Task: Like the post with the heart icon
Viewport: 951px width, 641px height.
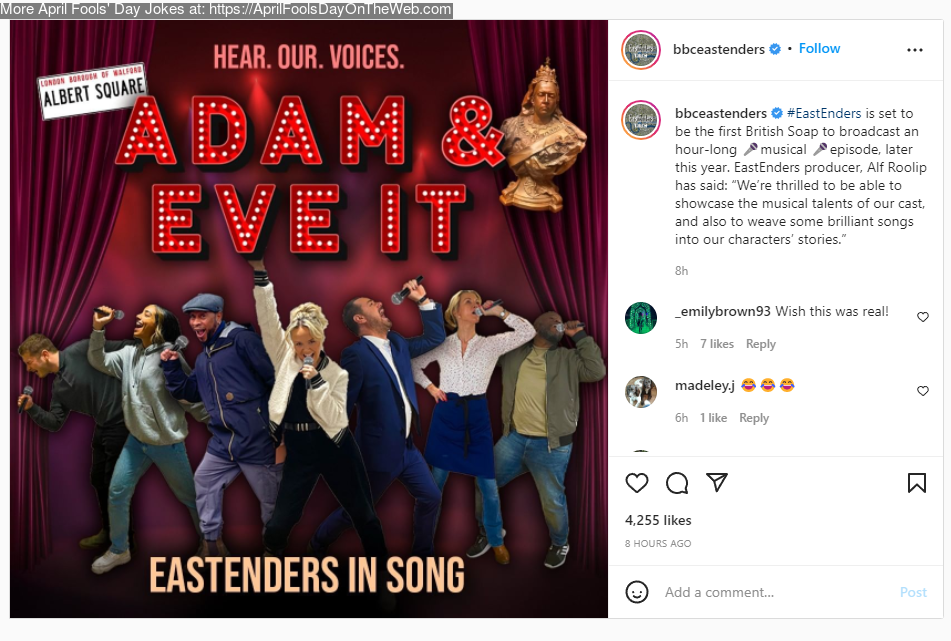Action: (x=636, y=483)
